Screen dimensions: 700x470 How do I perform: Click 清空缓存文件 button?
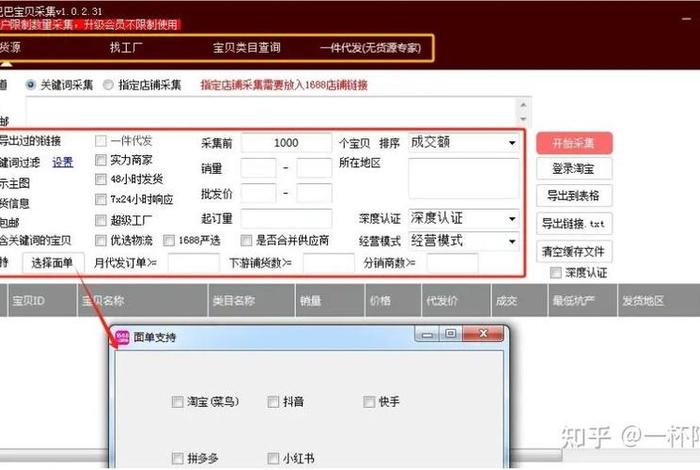point(574,251)
